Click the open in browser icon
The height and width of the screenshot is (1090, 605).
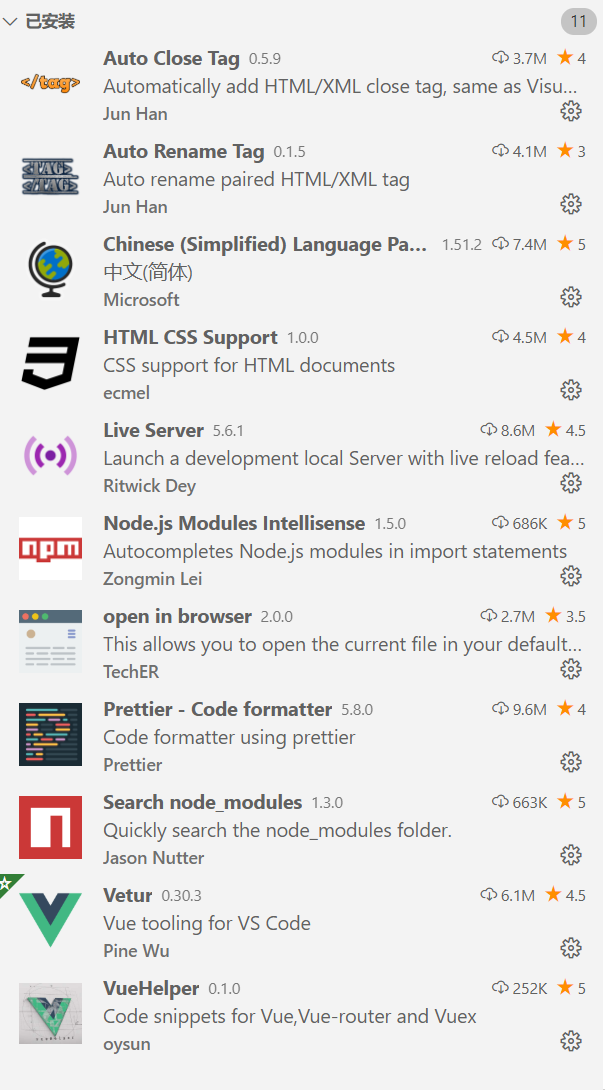click(50, 642)
